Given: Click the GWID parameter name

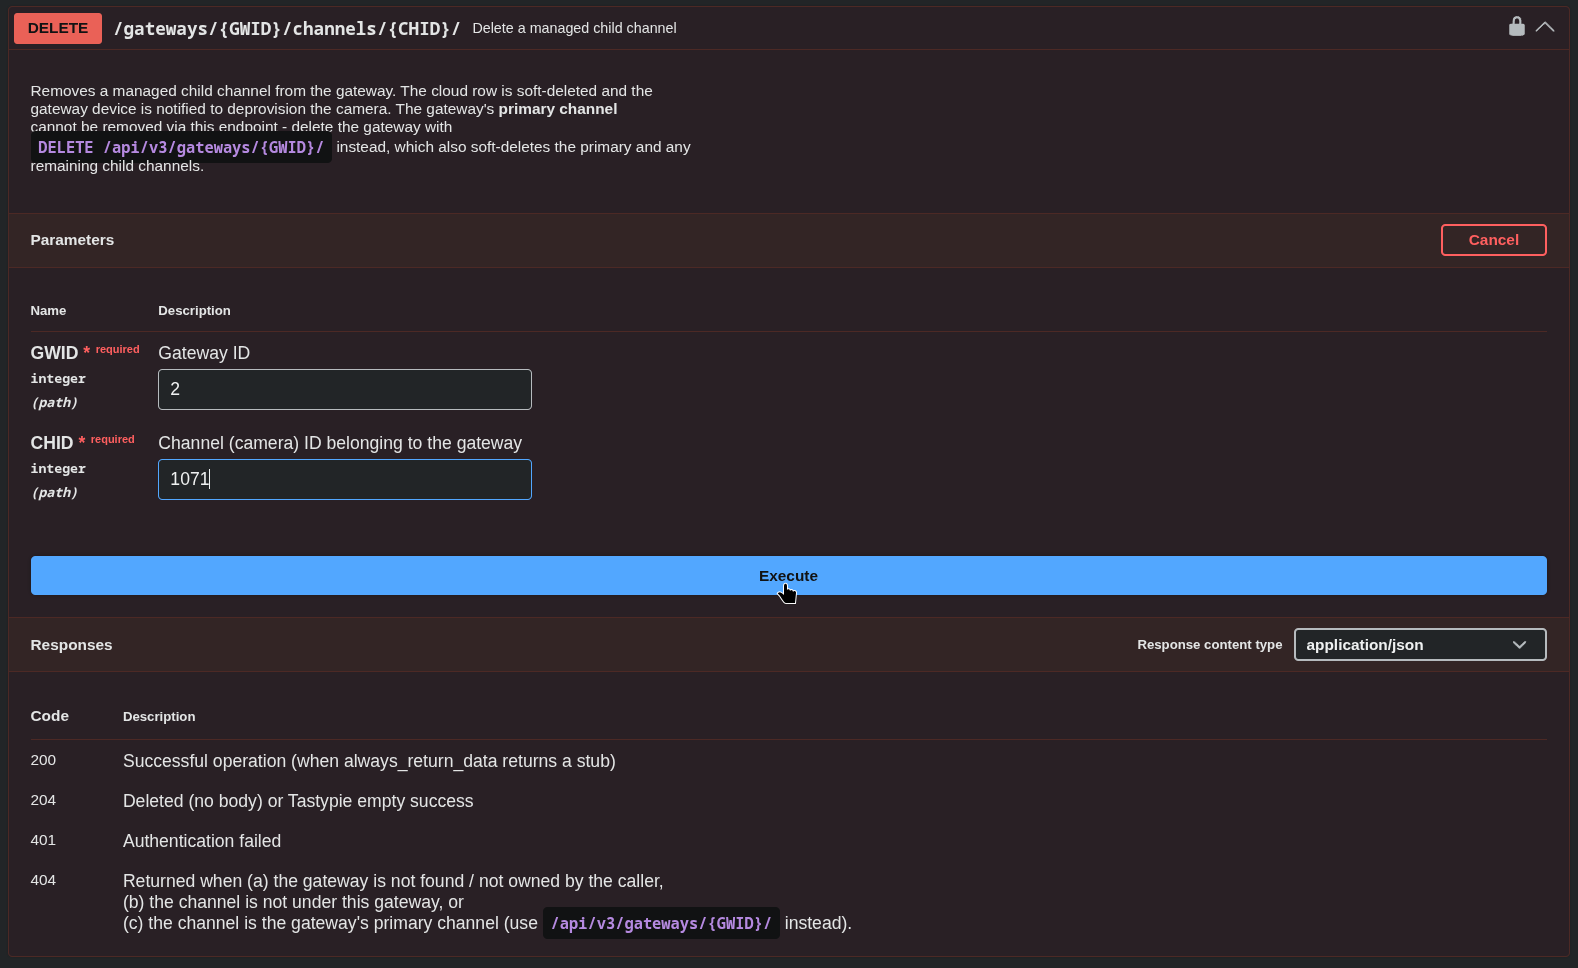Looking at the screenshot, I should click(x=54, y=353).
